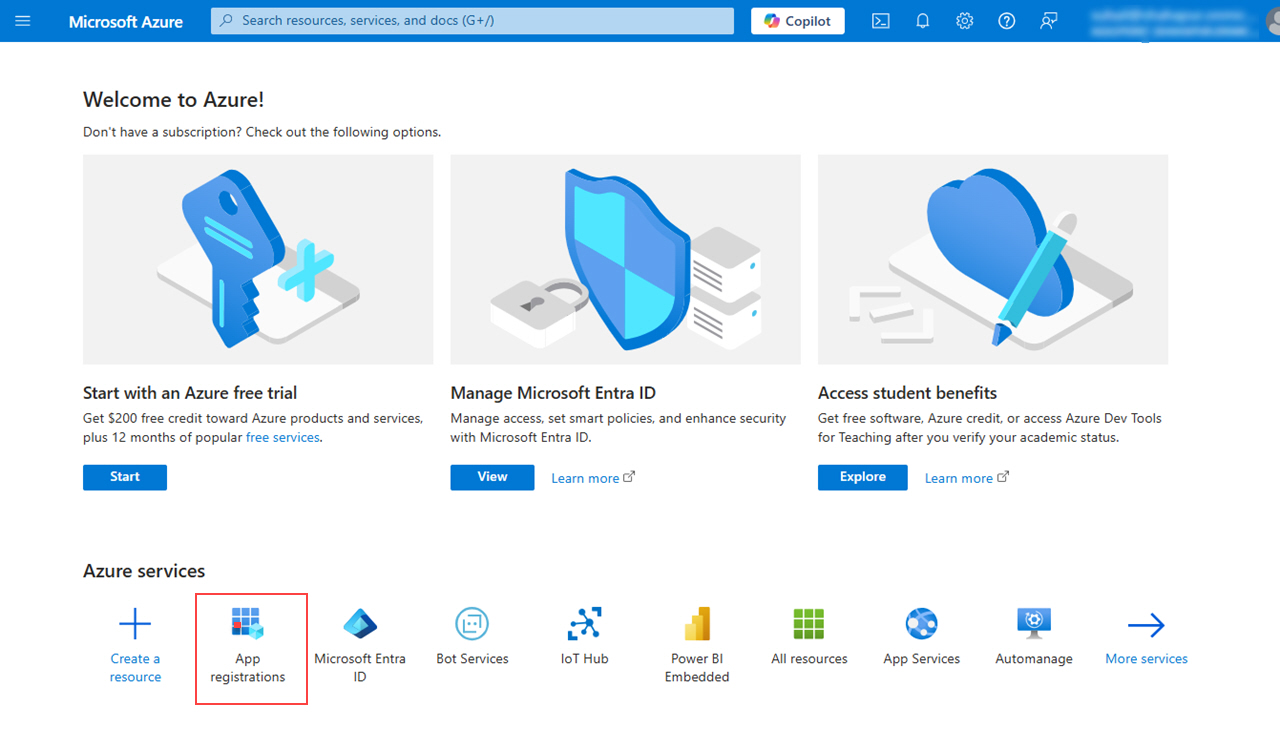Open Automanage service
This screenshot has height=730, width=1280.
1034,637
